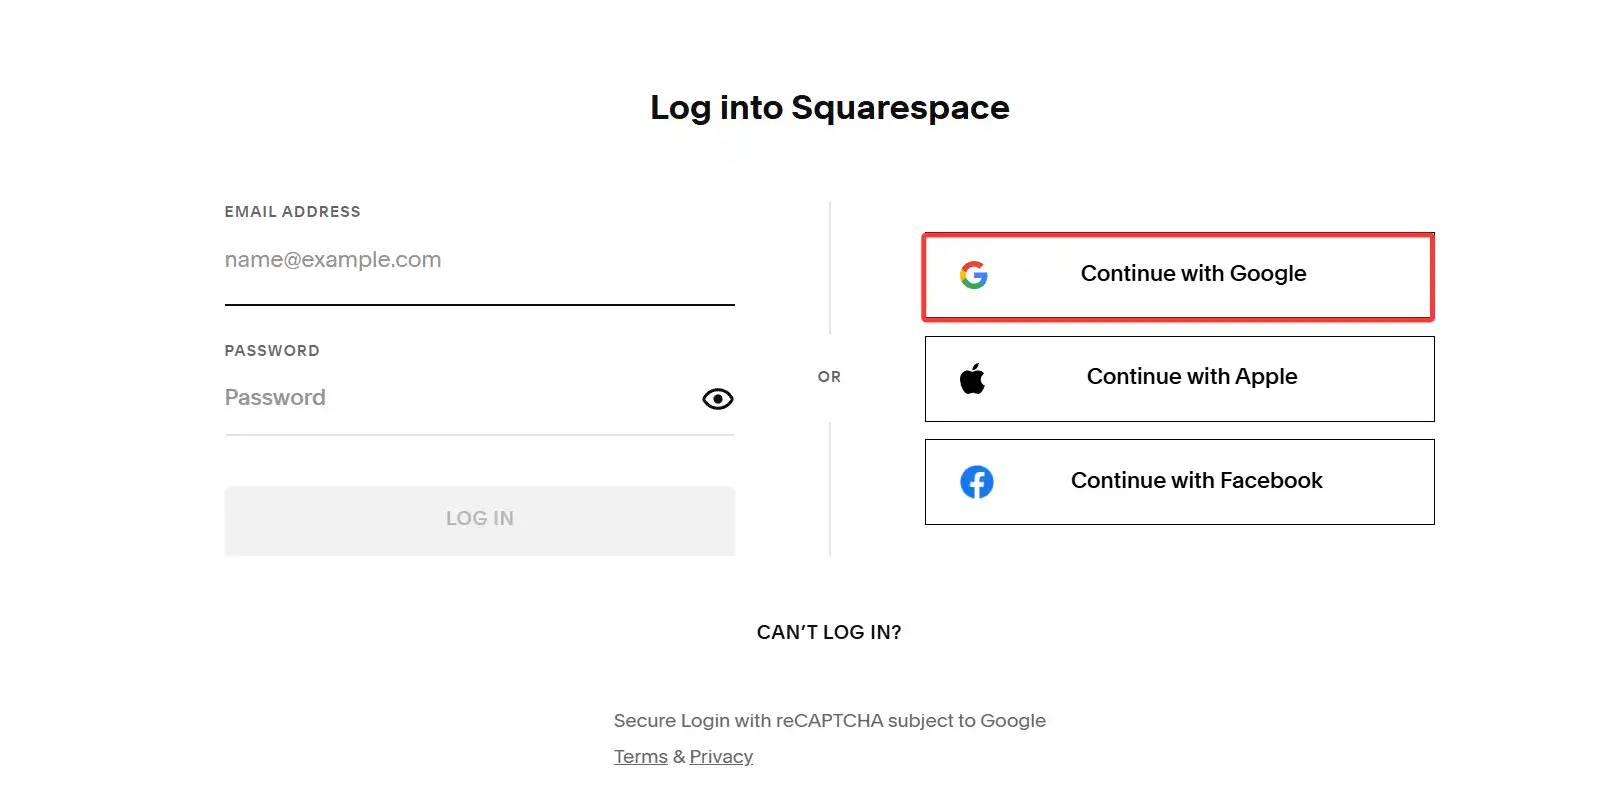This screenshot has height=810, width=1601.
Task: Open the Terms link
Action: point(640,757)
